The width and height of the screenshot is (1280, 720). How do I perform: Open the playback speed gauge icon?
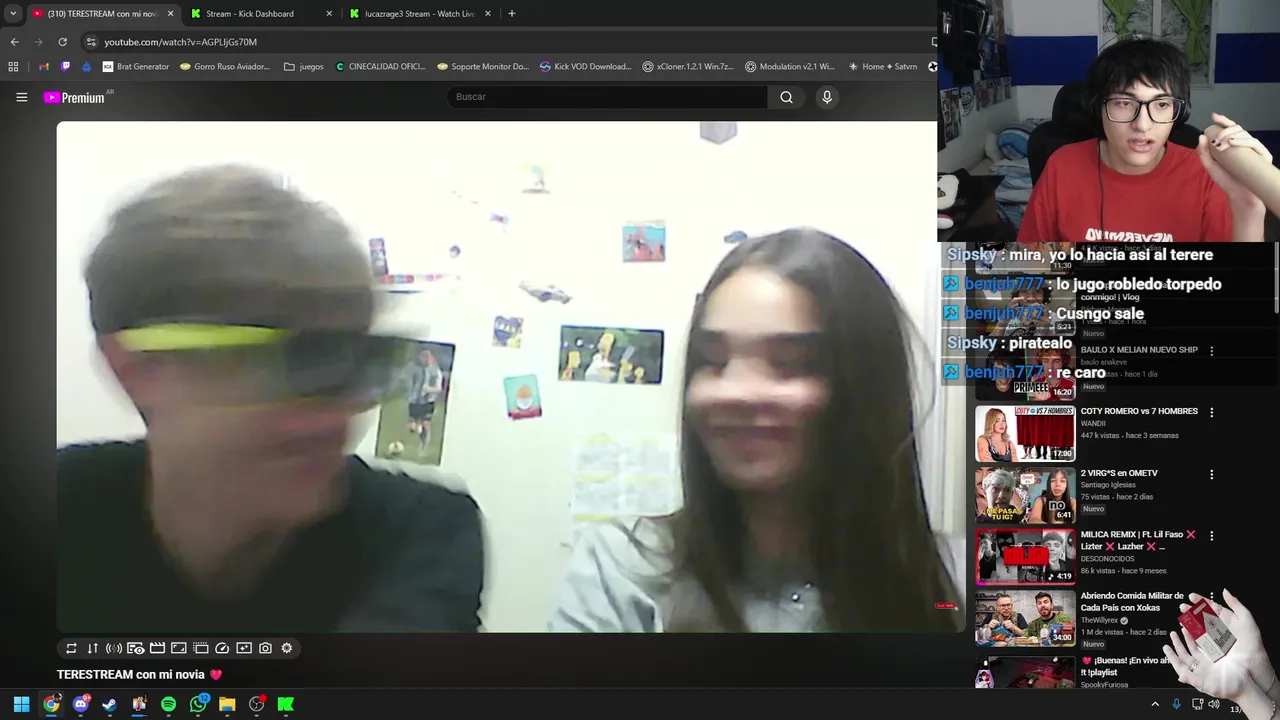222,648
